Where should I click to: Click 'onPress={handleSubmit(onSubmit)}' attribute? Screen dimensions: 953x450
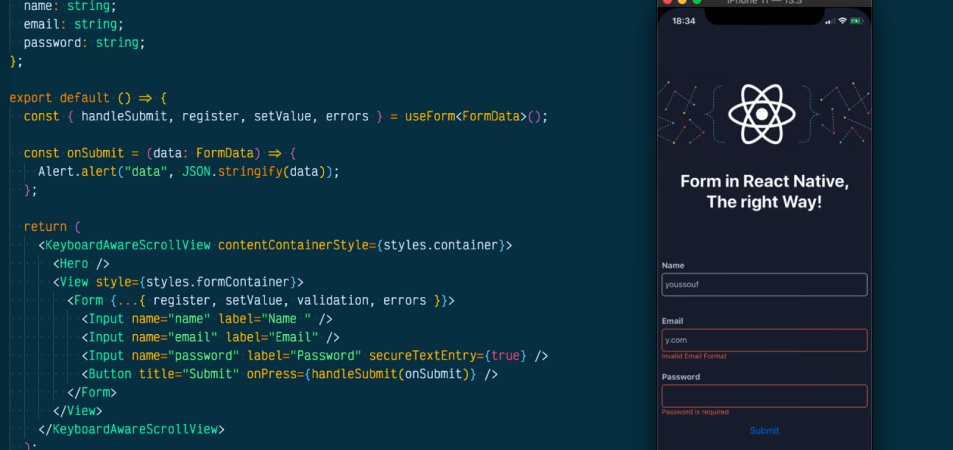tap(361, 374)
